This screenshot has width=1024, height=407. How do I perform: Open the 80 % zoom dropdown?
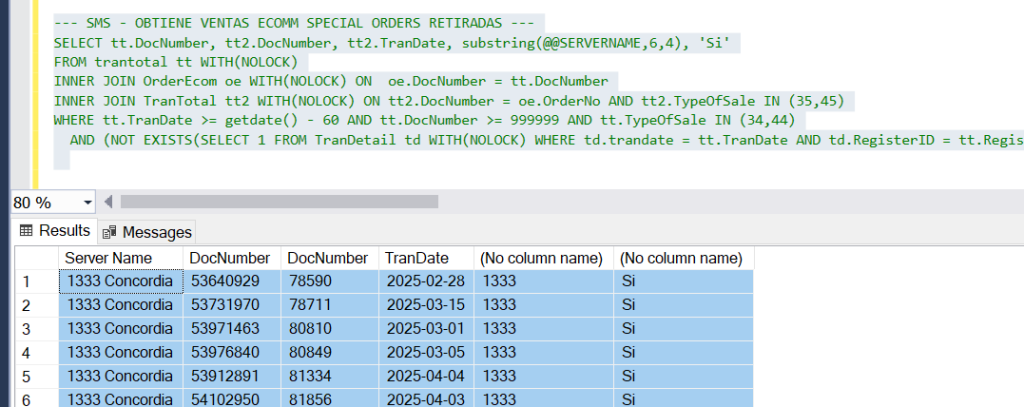(88, 203)
